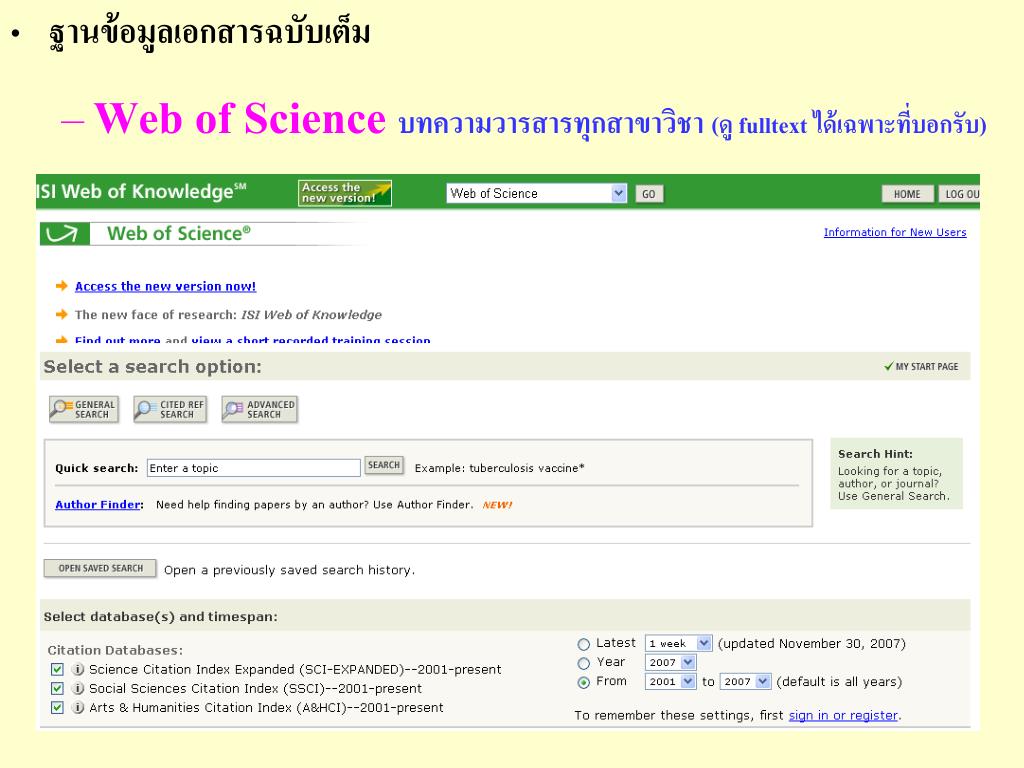Viewport: 1024px width, 768px height.
Task: Open the Author Finder link
Action: pyautogui.click(x=98, y=504)
